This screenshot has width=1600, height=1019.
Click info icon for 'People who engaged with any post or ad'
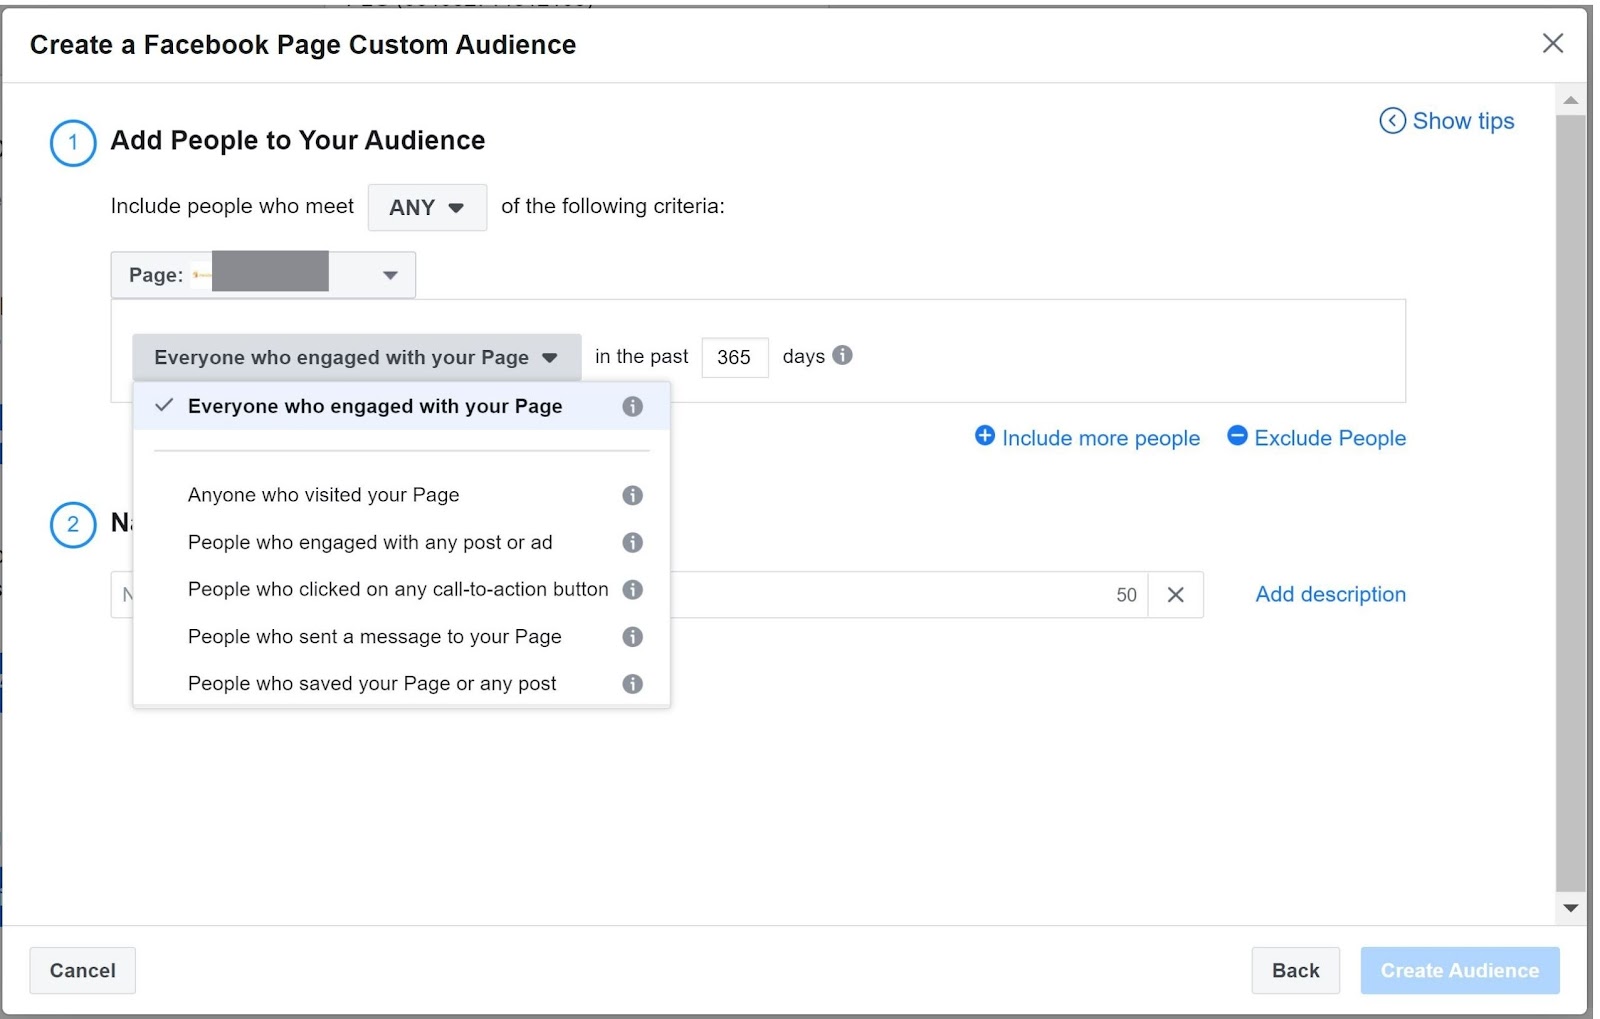tap(632, 542)
